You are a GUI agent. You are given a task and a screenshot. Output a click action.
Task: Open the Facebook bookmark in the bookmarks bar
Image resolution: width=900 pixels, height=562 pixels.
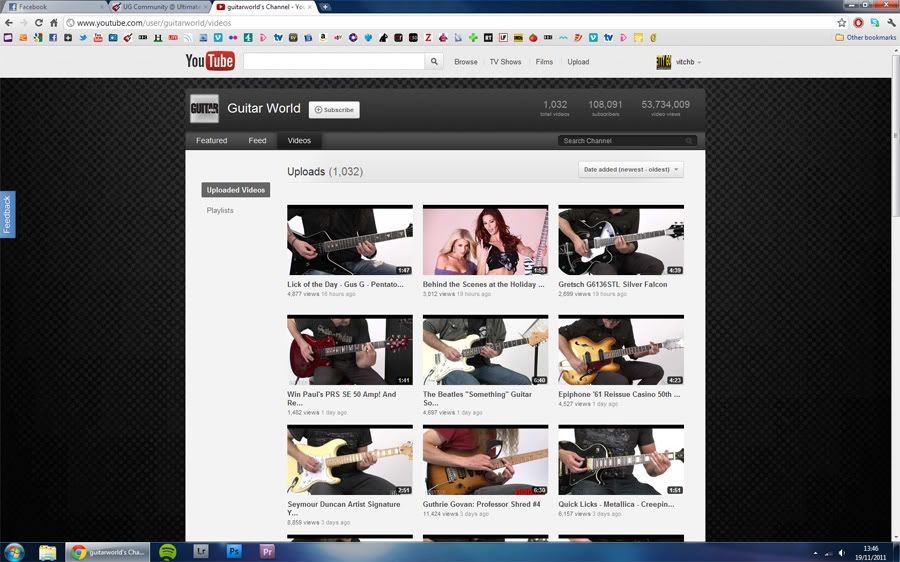53,38
